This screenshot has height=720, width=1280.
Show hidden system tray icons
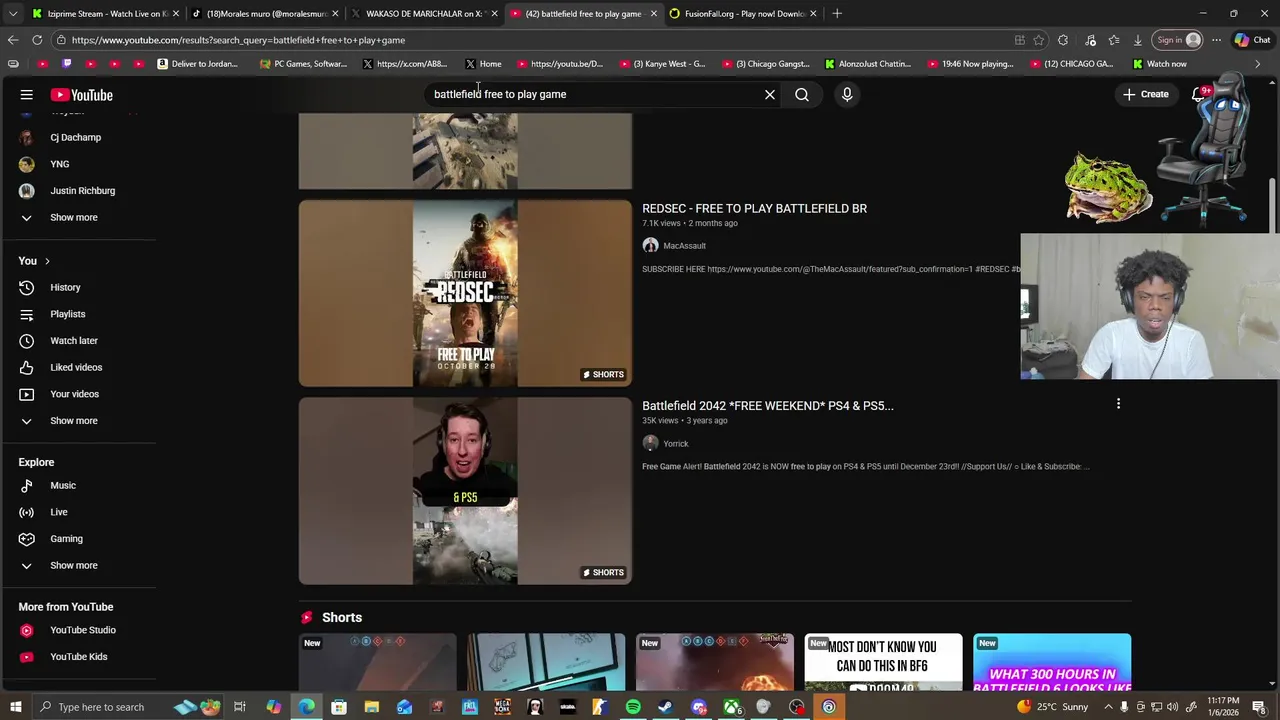click(1108, 707)
